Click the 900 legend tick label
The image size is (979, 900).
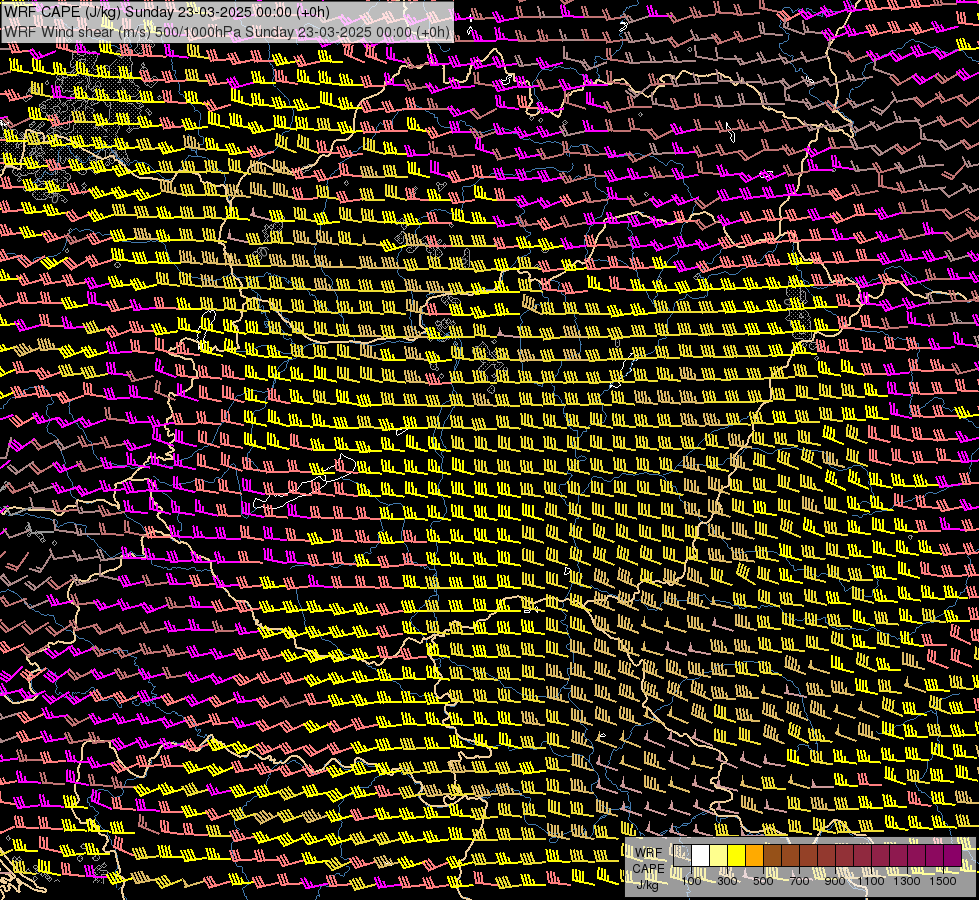click(x=835, y=881)
